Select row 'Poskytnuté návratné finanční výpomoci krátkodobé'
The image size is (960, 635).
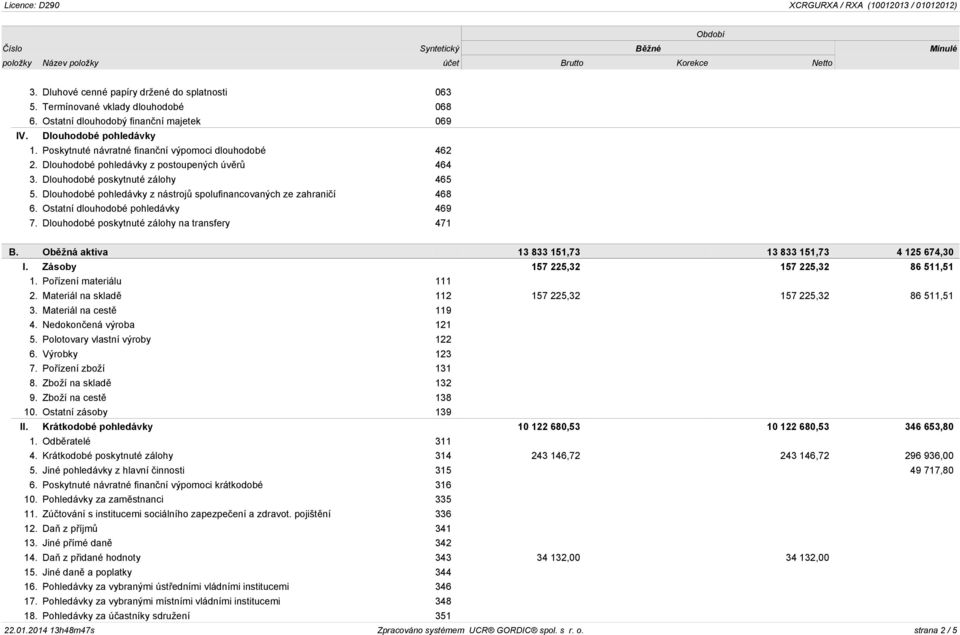click(x=480, y=485)
